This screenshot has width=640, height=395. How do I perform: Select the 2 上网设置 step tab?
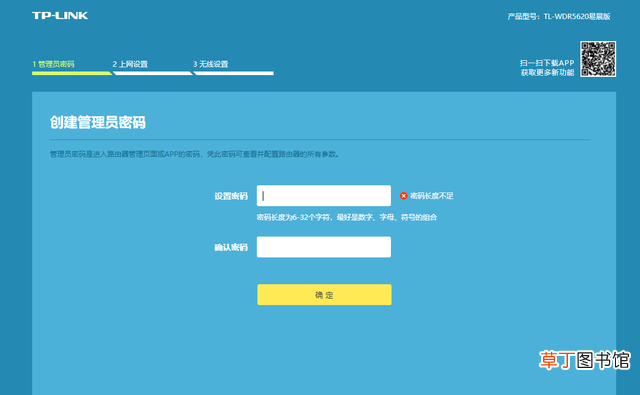coord(130,64)
